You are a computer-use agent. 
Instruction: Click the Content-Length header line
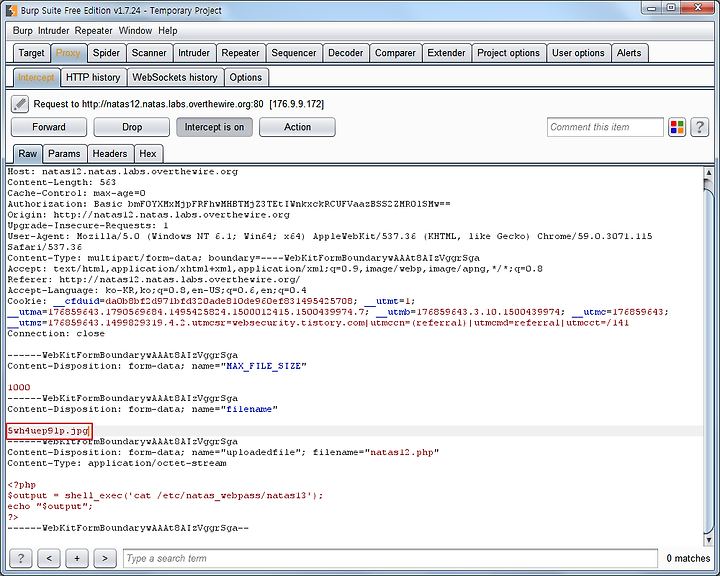point(62,182)
